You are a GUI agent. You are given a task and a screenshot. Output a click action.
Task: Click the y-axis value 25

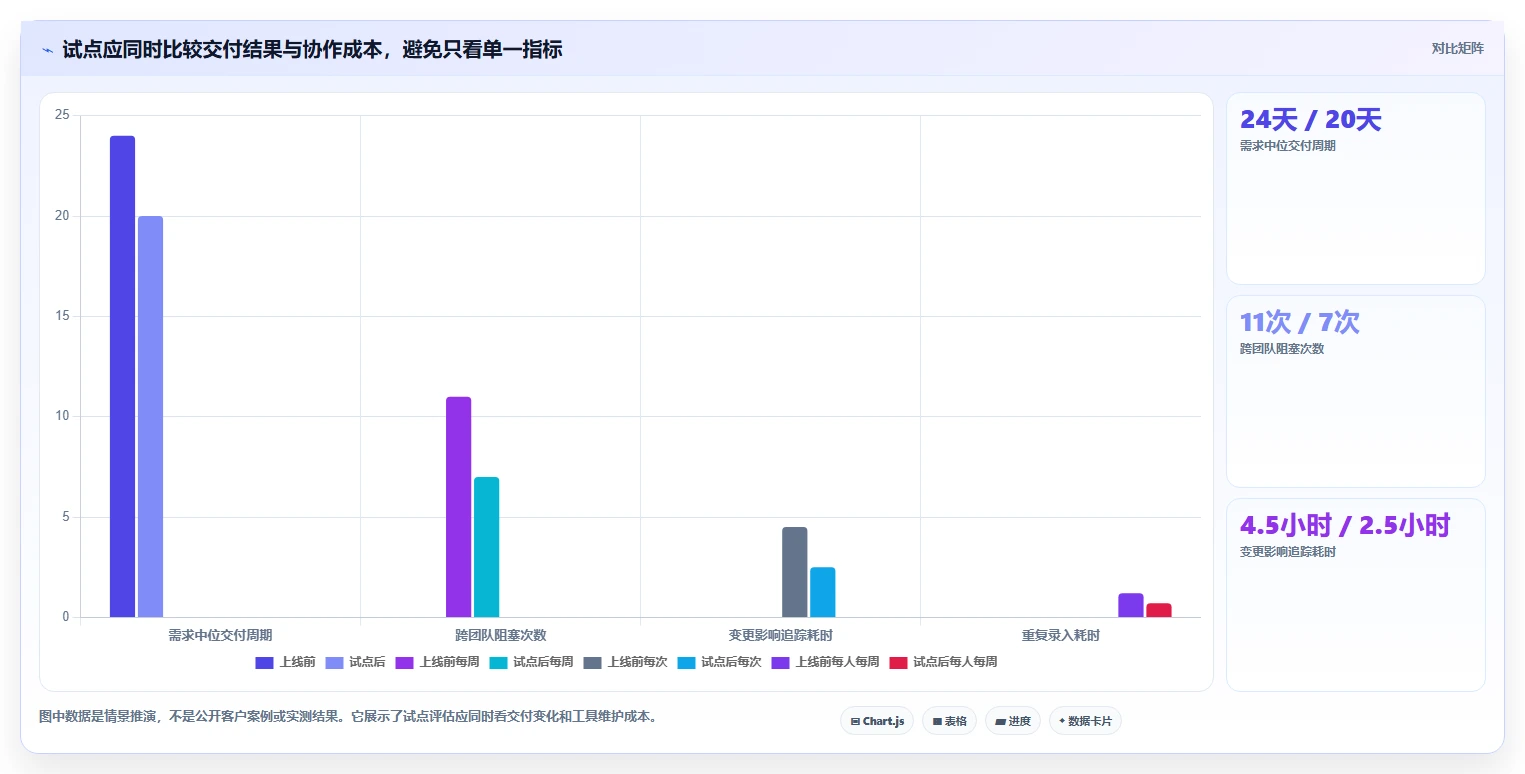62,115
